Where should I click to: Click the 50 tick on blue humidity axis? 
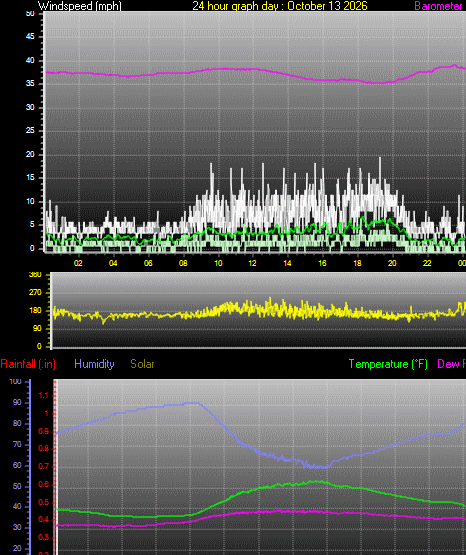tap(17, 486)
